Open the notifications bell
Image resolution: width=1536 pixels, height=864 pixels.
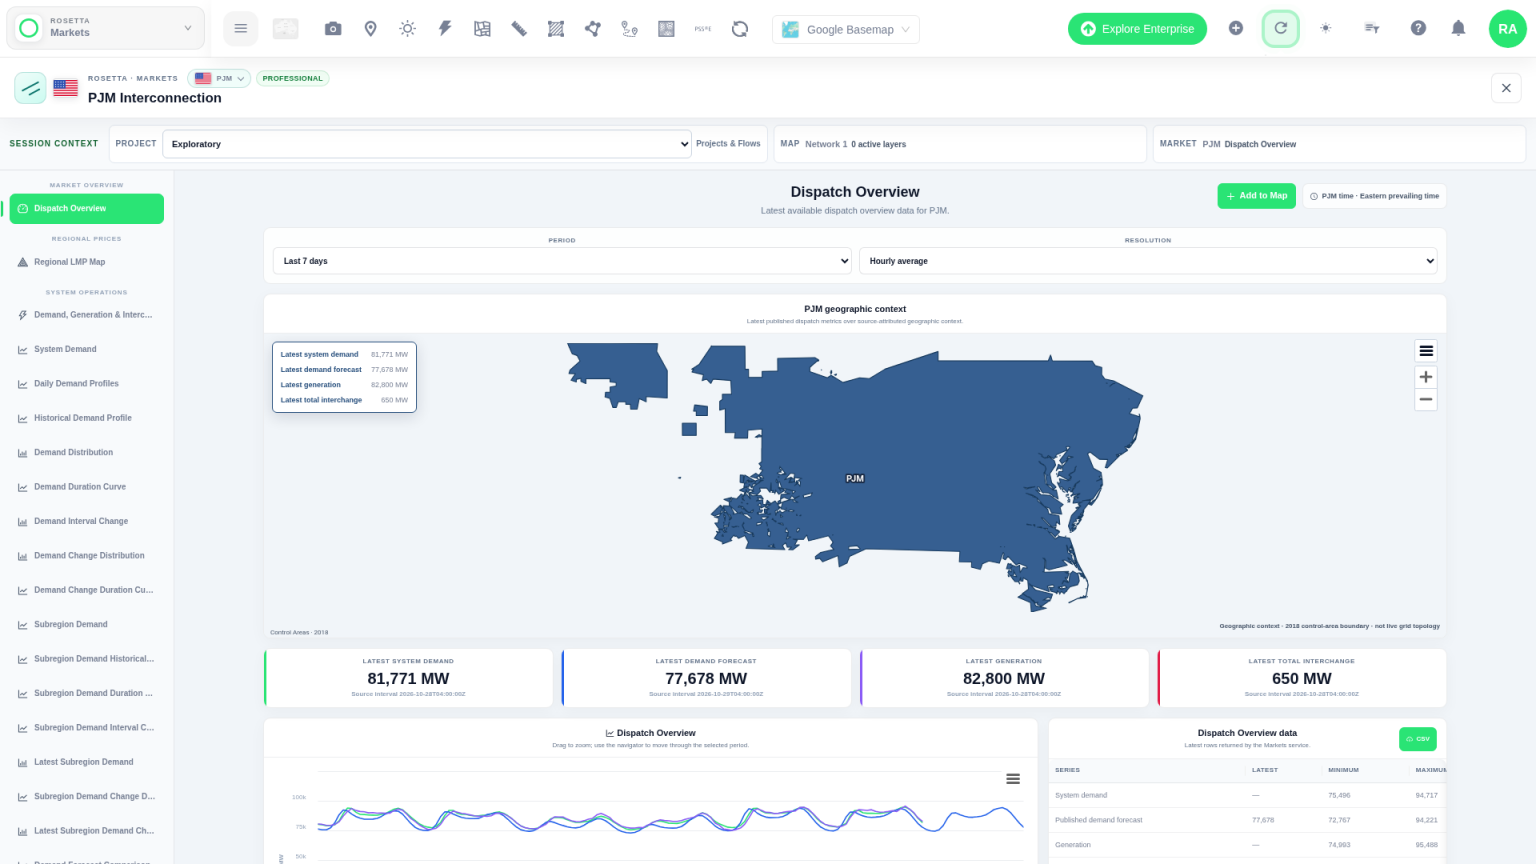point(1458,29)
